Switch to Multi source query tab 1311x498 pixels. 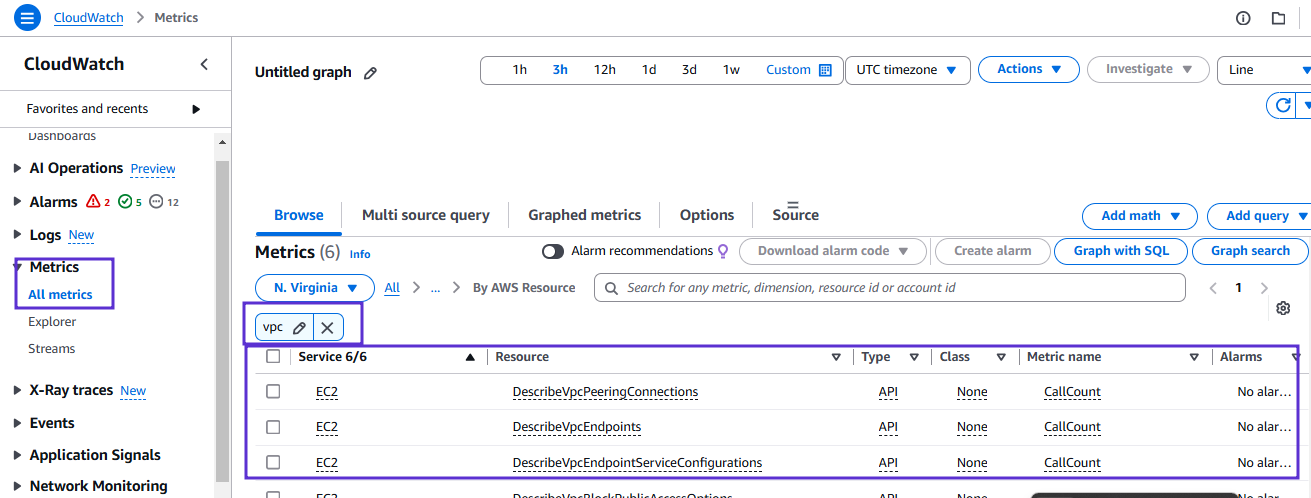pyautogui.click(x=426, y=215)
